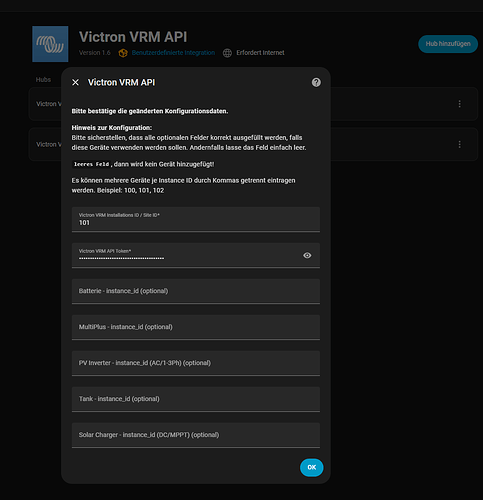Close the Victron VRM API dialog
The height and width of the screenshot is (500, 483).
tap(76, 82)
